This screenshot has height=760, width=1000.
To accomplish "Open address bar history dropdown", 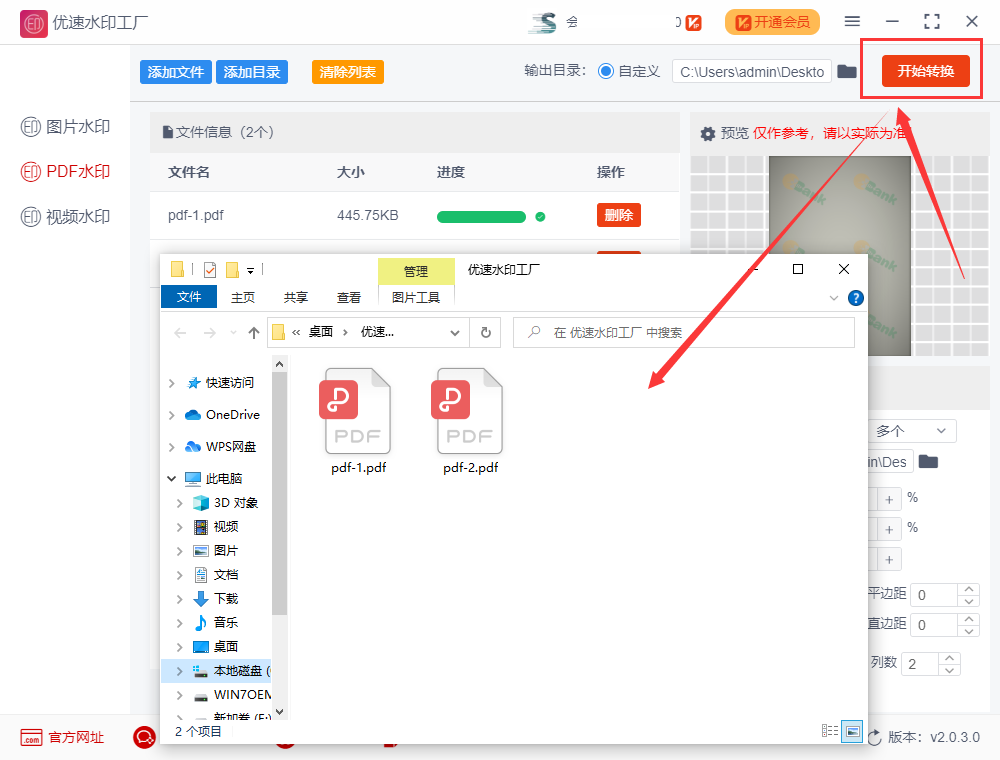I will coord(455,333).
